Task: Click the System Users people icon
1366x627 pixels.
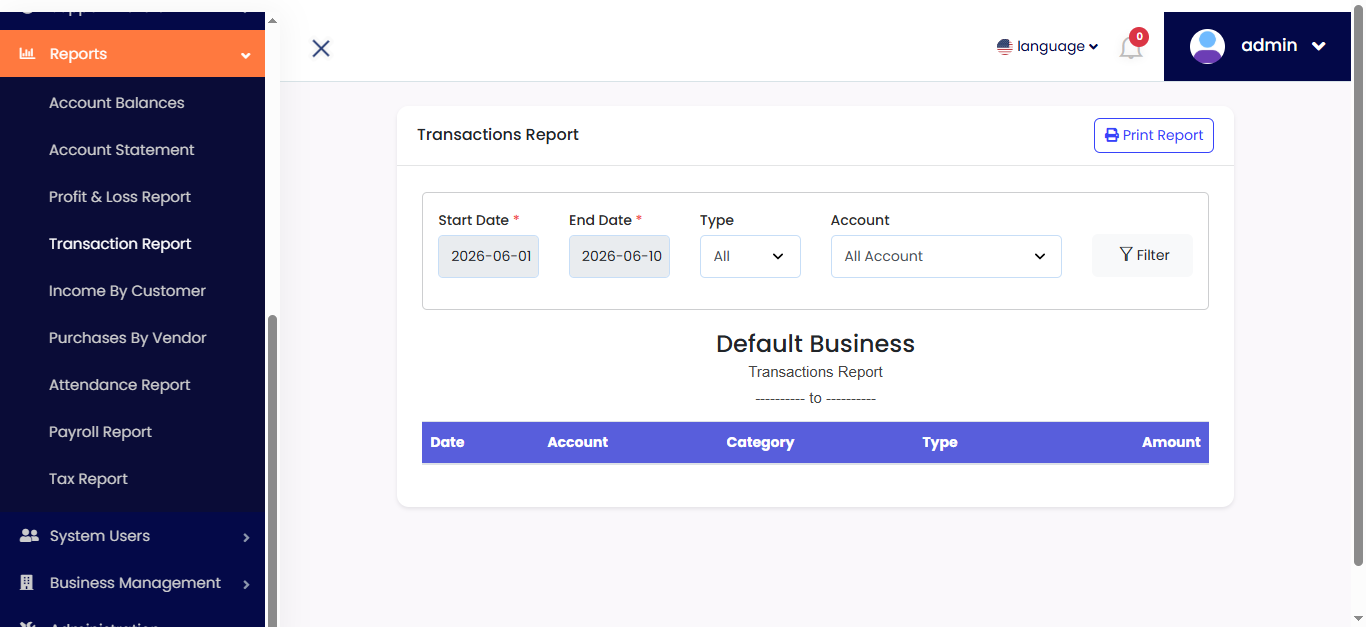Action: tap(29, 535)
